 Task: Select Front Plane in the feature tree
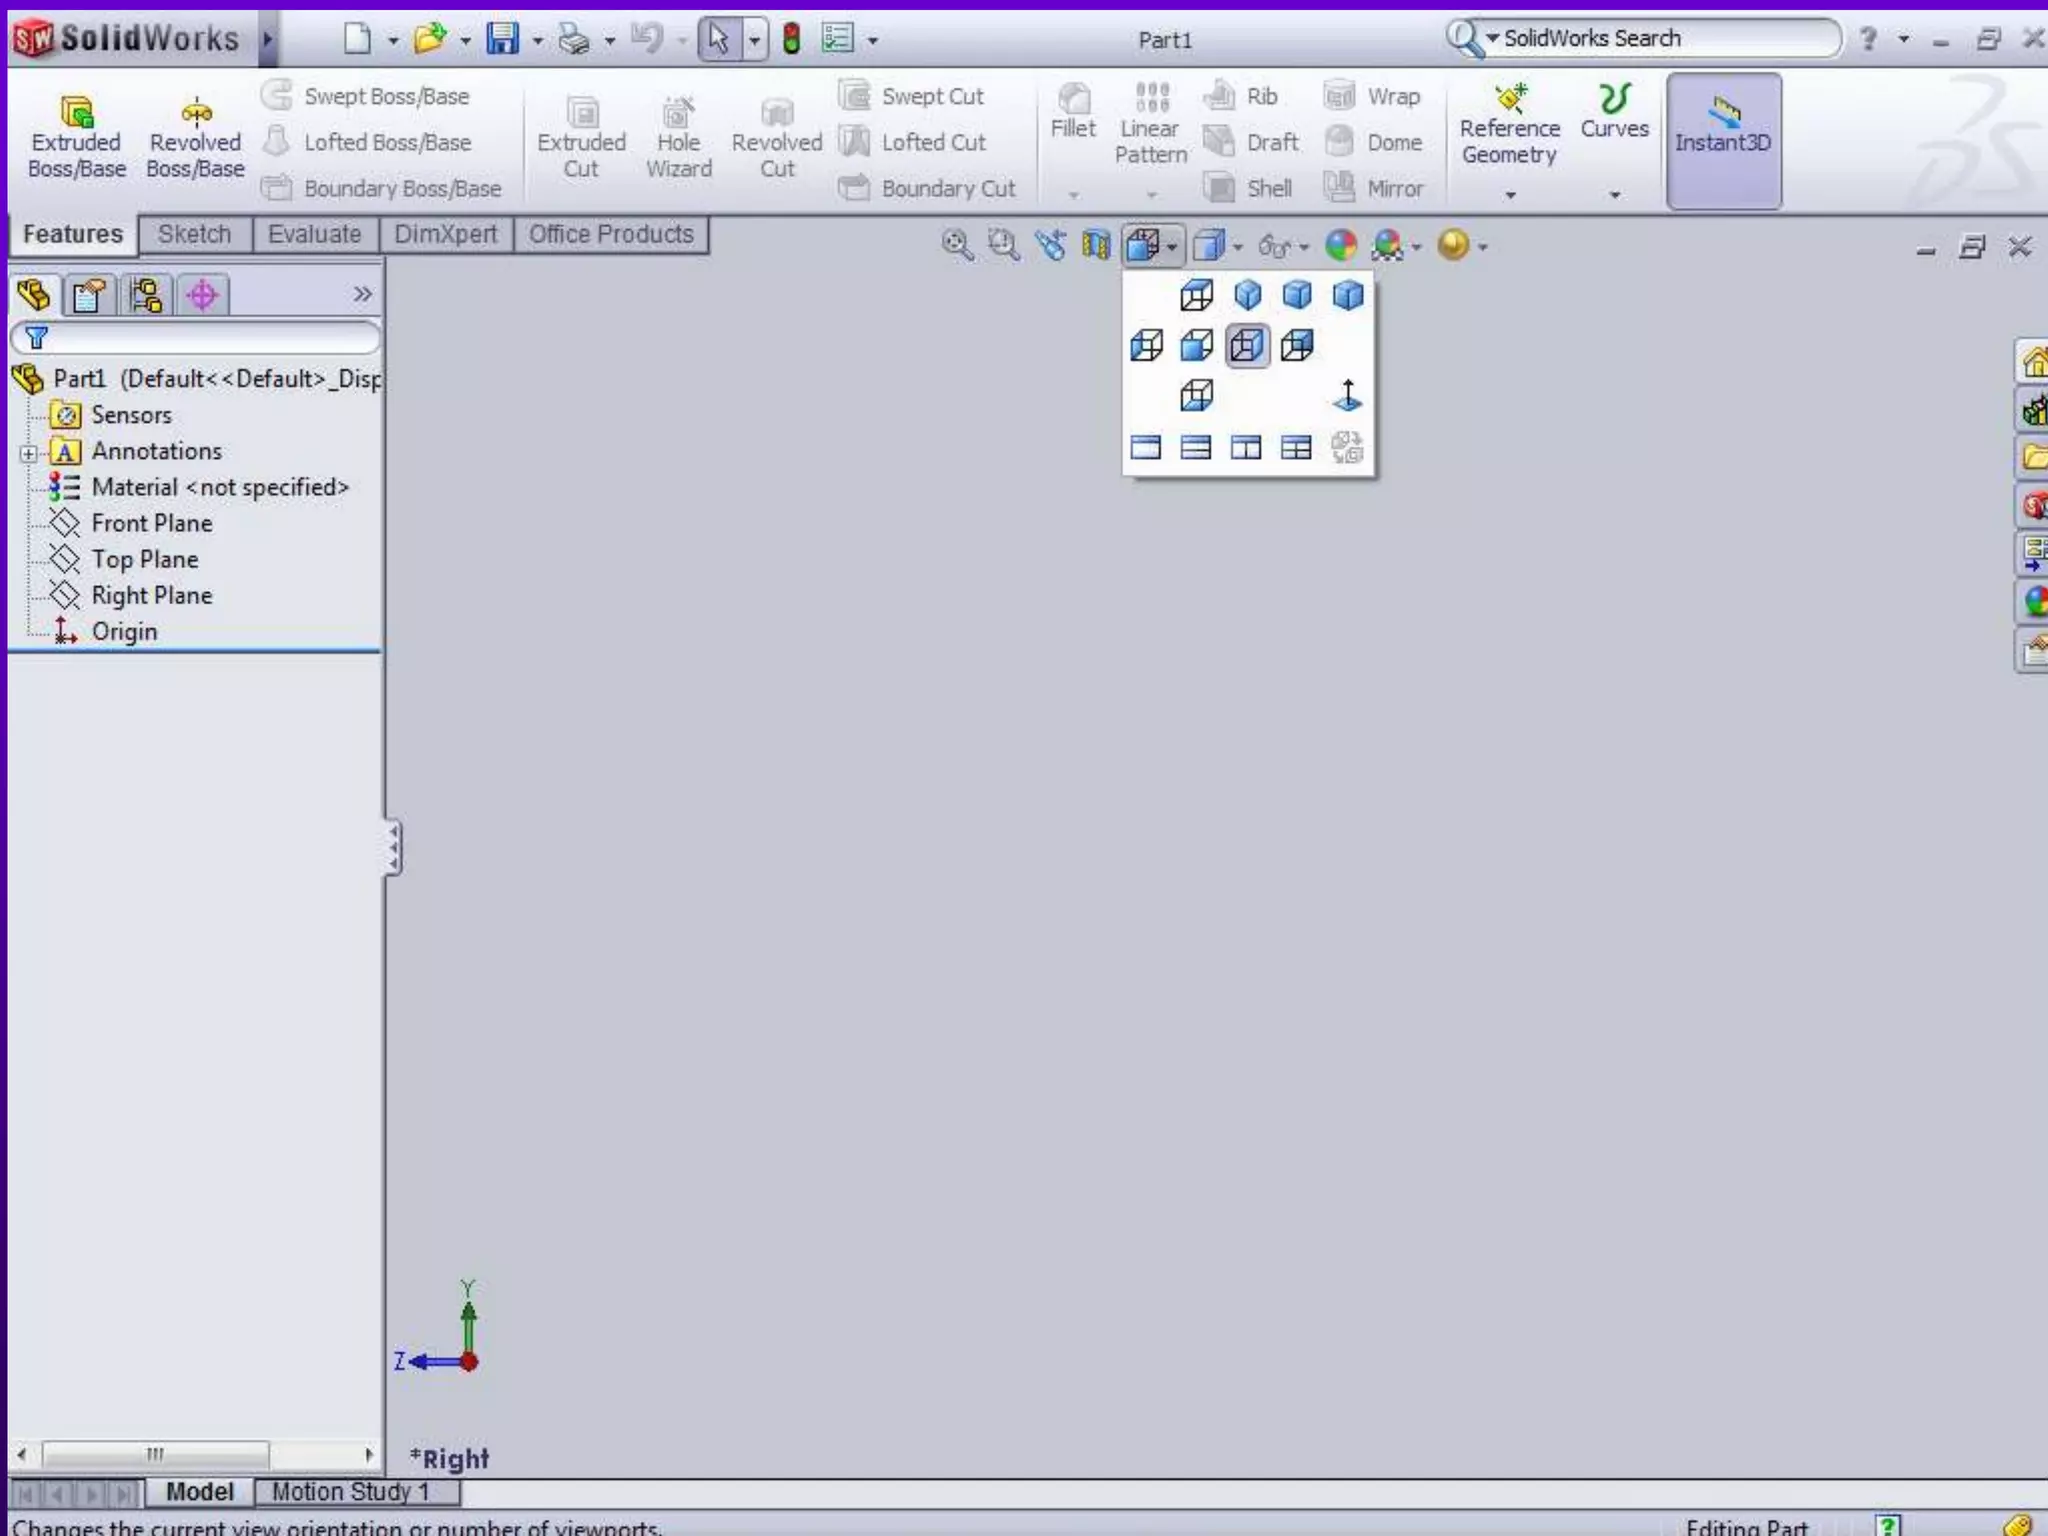point(151,523)
